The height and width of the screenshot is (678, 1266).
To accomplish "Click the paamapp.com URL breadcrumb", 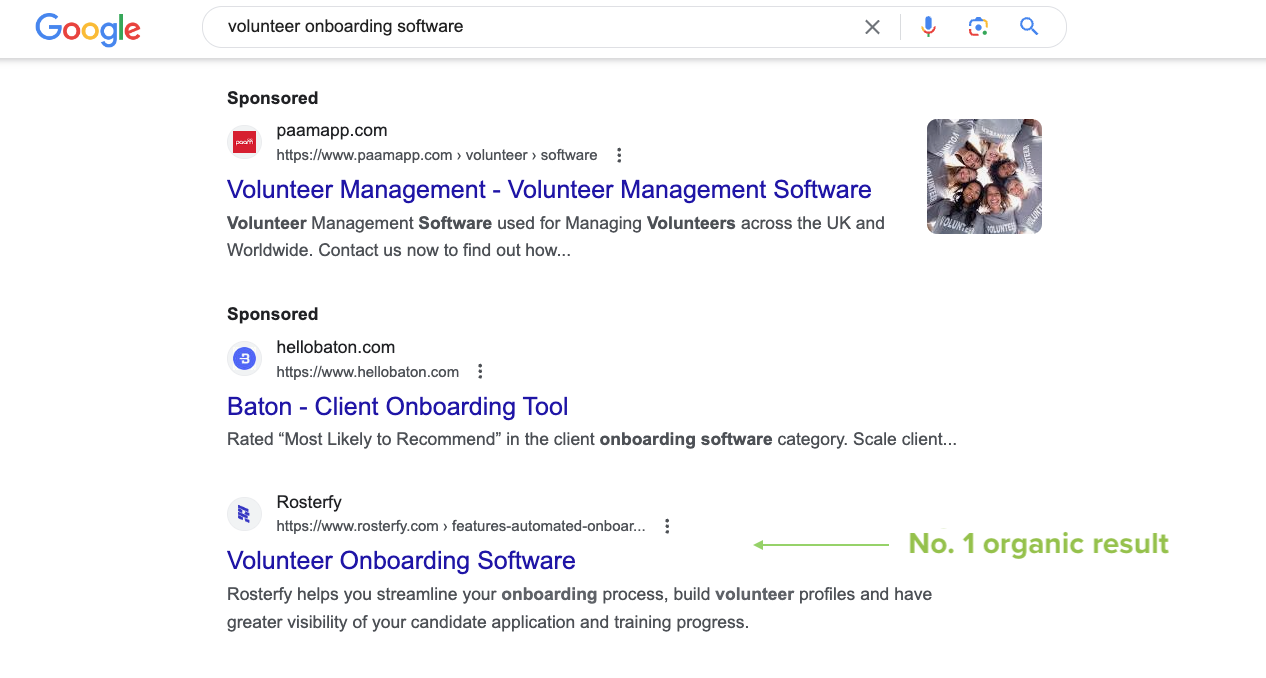I will (436, 155).
